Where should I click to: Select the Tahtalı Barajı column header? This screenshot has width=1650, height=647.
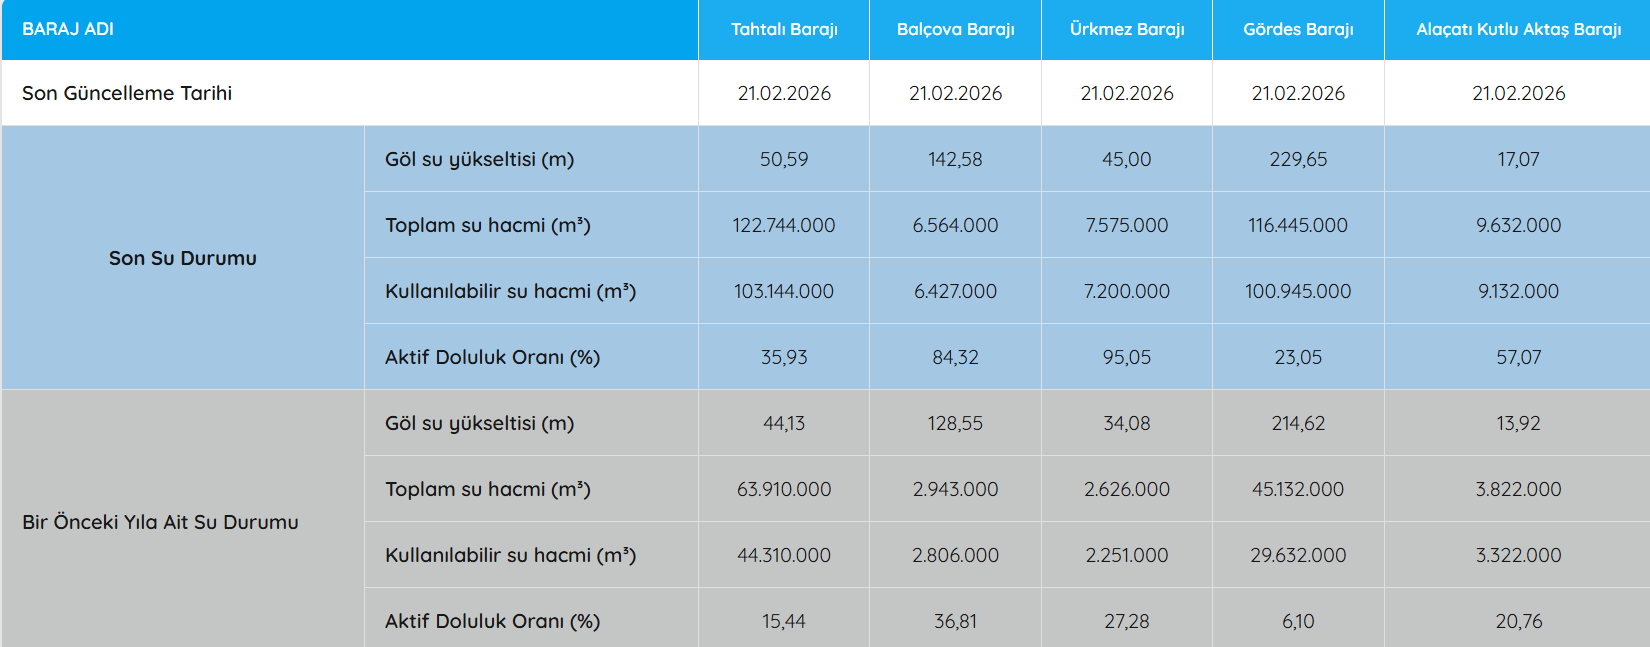(784, 29)
